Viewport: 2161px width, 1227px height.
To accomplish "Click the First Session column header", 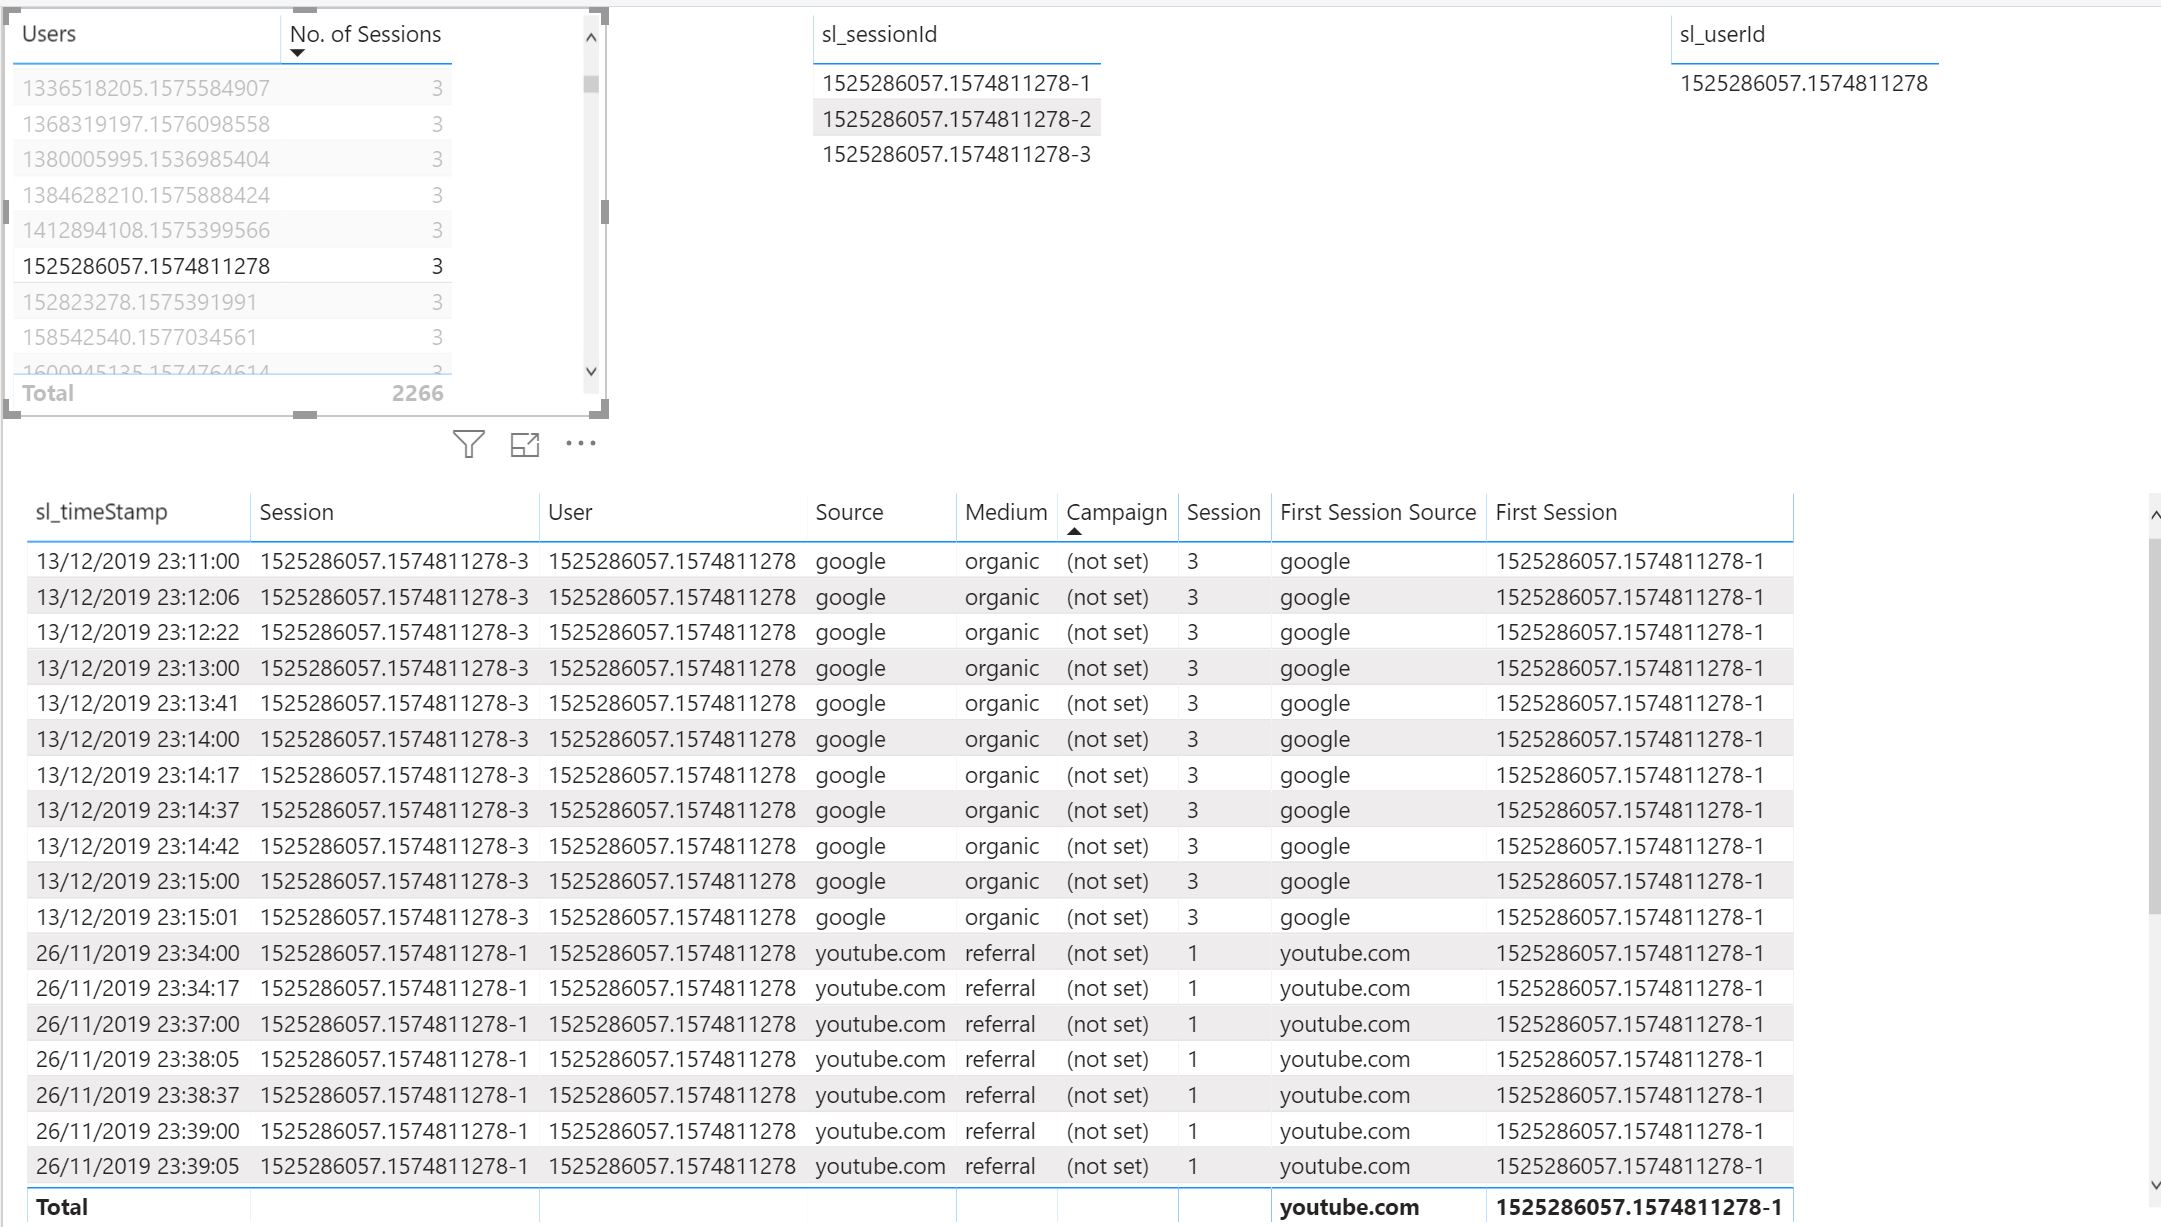I will [x=1556, y=512].
